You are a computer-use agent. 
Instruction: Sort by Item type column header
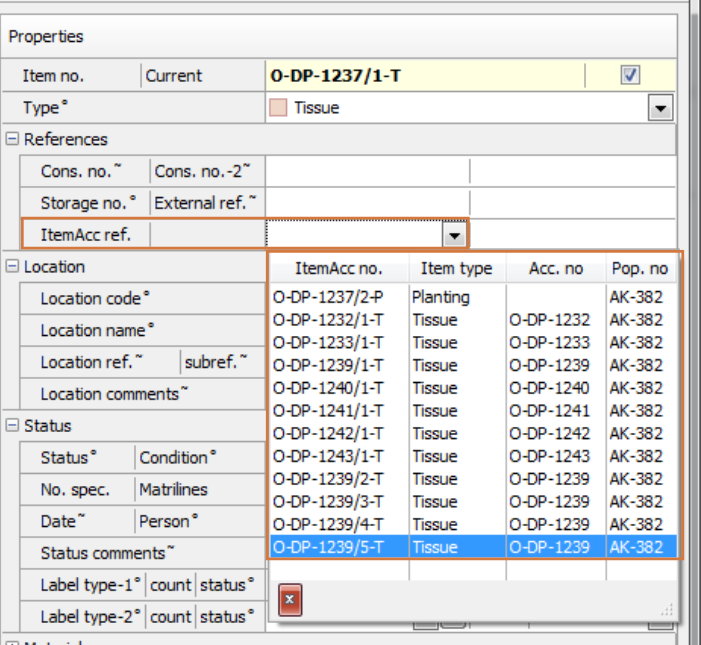pyautogui.click(x=457, y=269)
